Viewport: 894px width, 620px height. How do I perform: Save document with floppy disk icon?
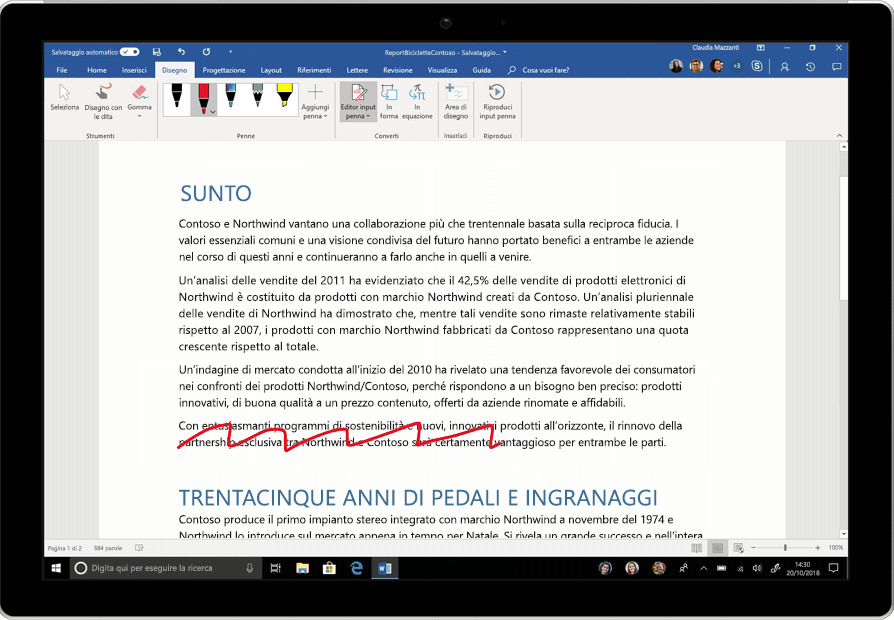tap(157, 51)
